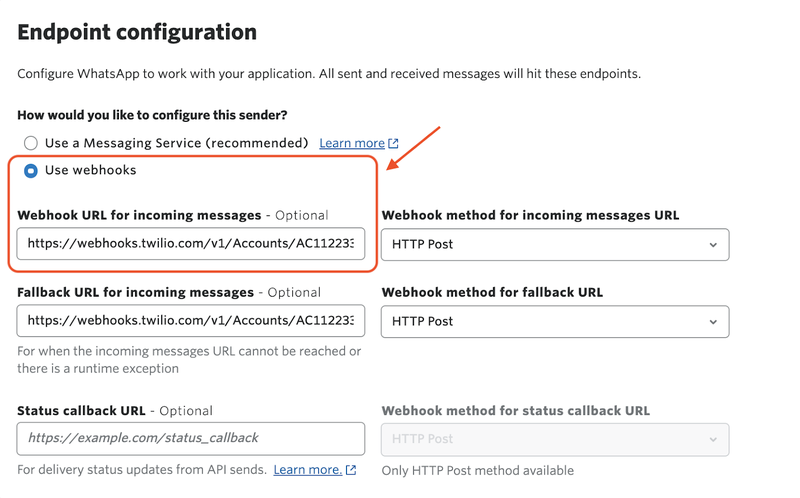Click the Use webhooks label text
Viewport: 800px width, 498px height.
click(x=90, y=170)
